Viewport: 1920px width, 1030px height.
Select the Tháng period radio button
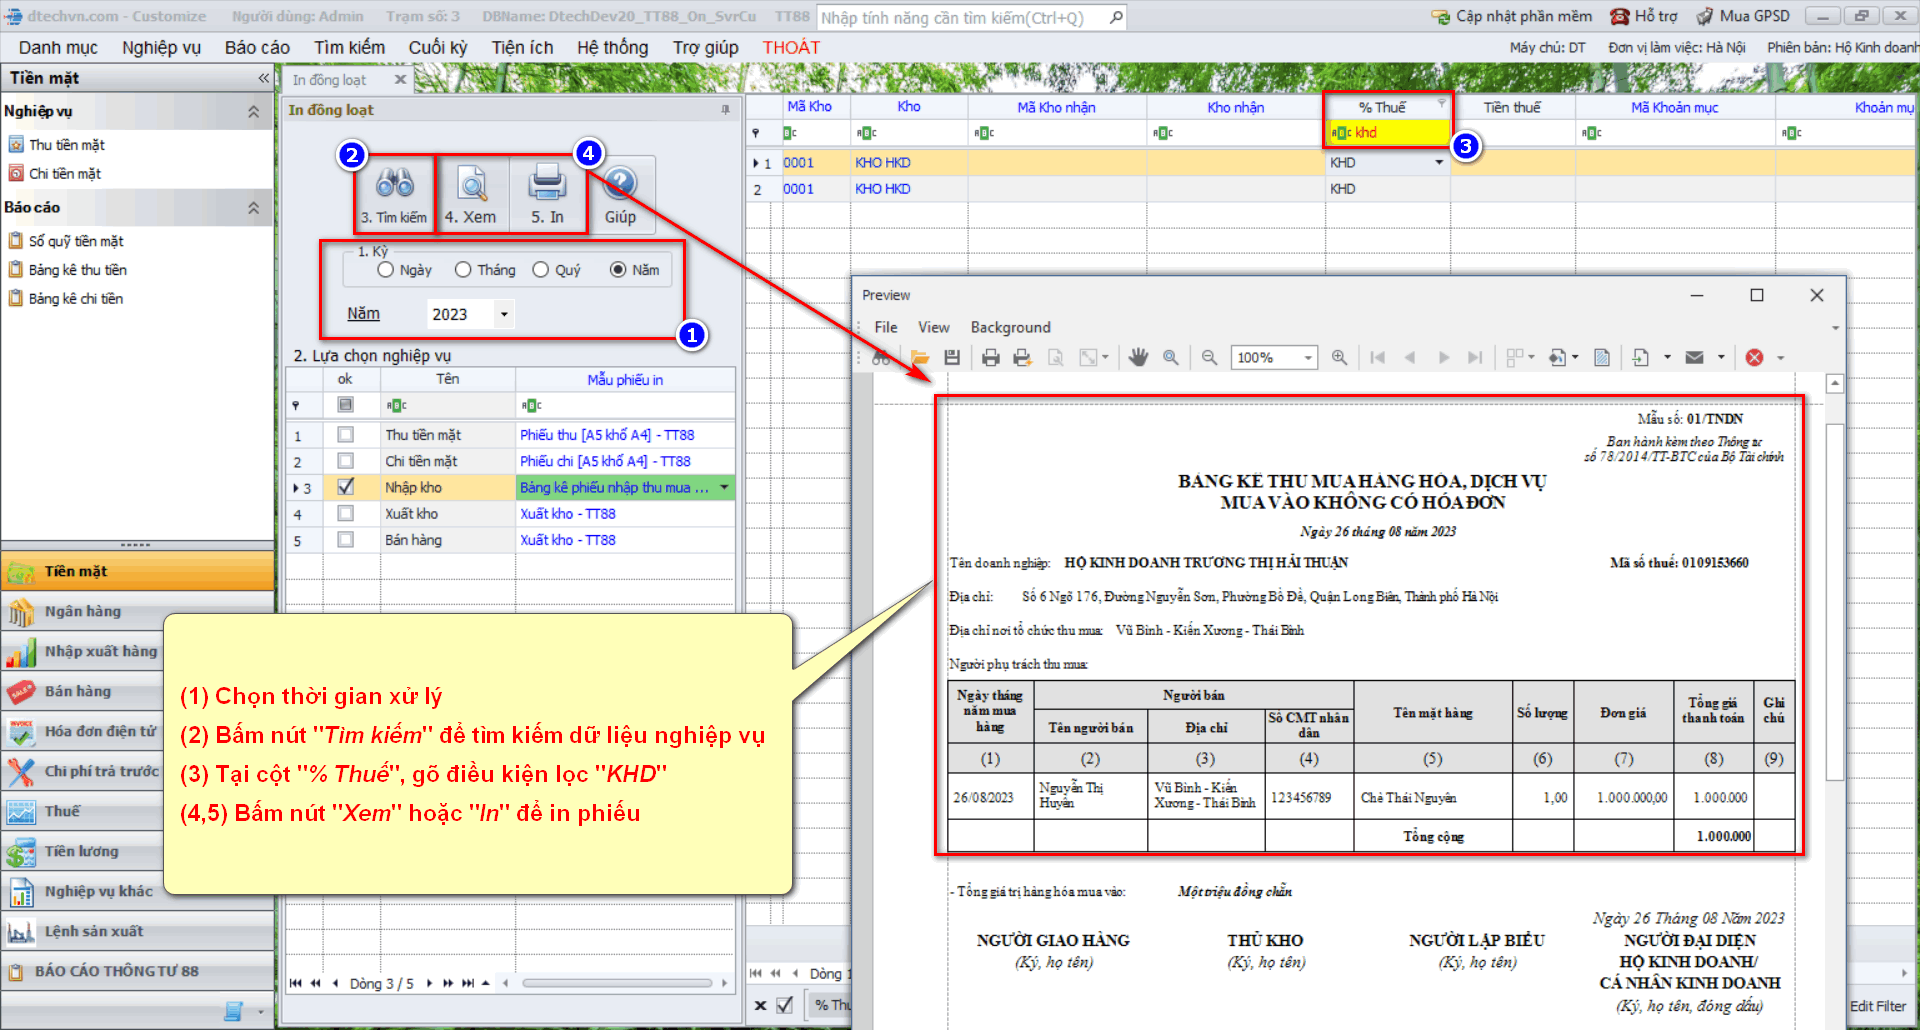pos(463,270)
